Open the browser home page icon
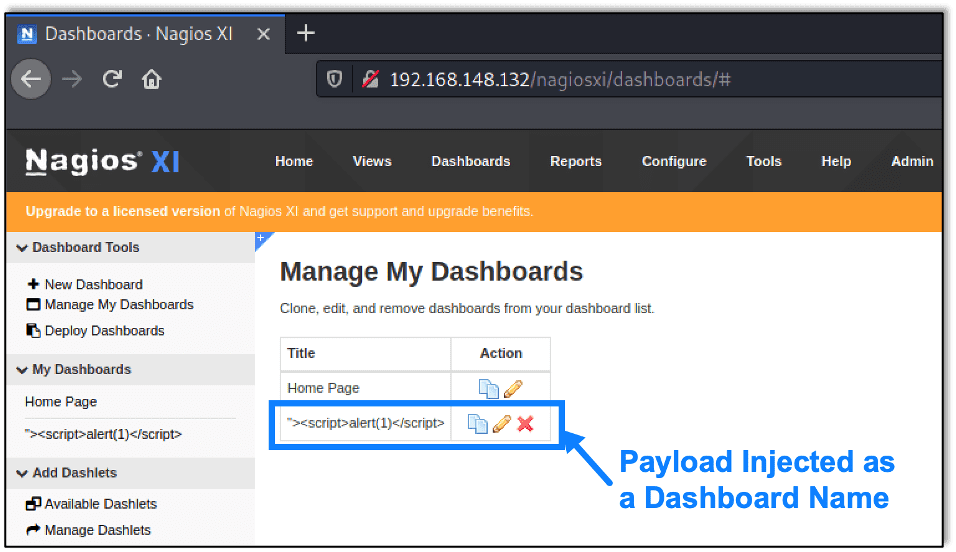 tap(151, 79)
